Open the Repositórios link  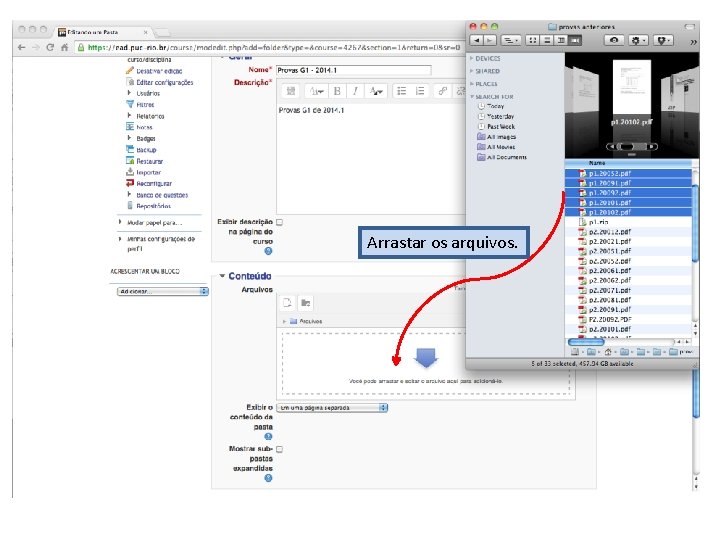(x=153, y=206)
